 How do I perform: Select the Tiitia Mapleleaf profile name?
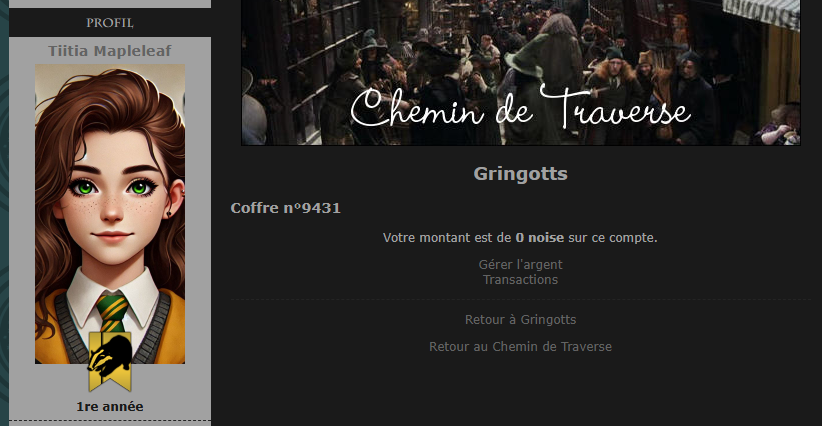click(x=110, y=51)
